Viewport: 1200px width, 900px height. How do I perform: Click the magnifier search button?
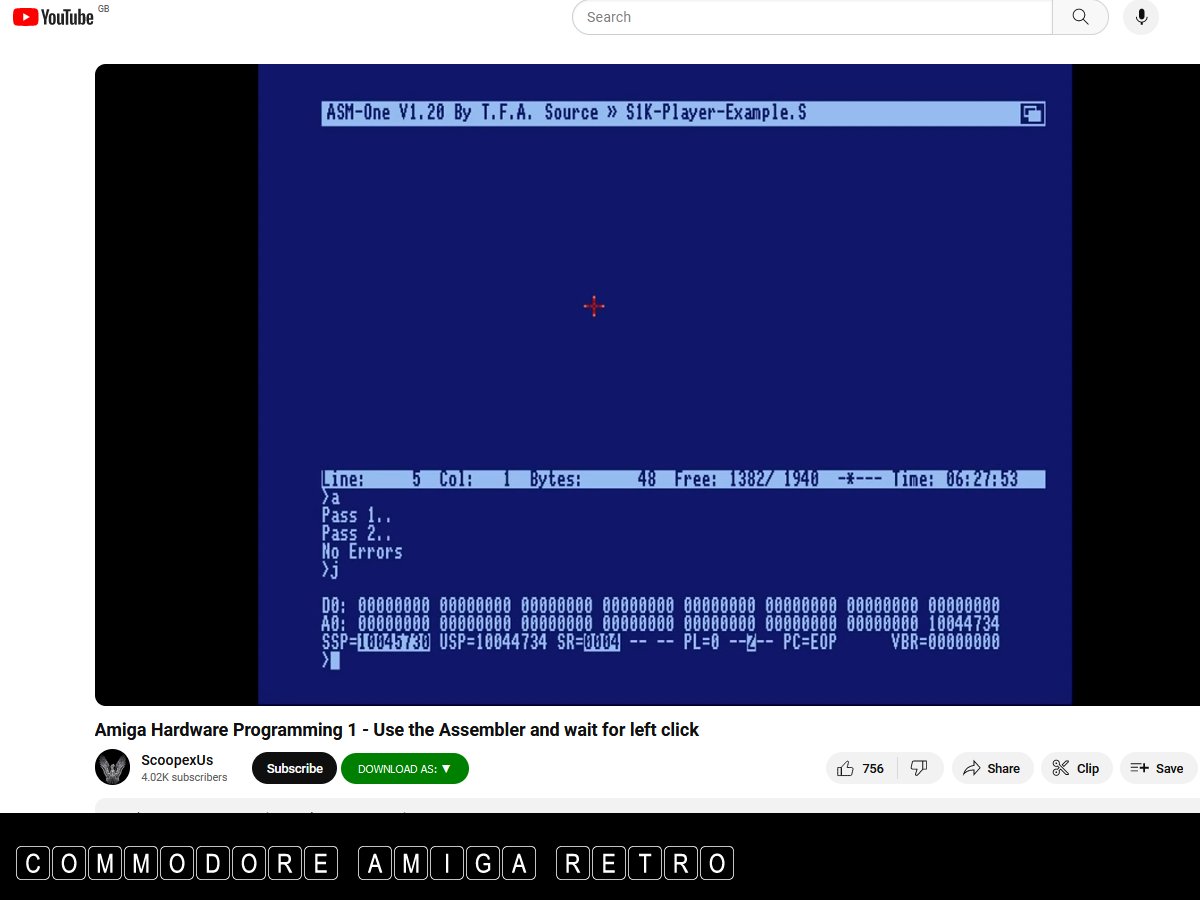pyautogui.click(x=1080, y=17)
